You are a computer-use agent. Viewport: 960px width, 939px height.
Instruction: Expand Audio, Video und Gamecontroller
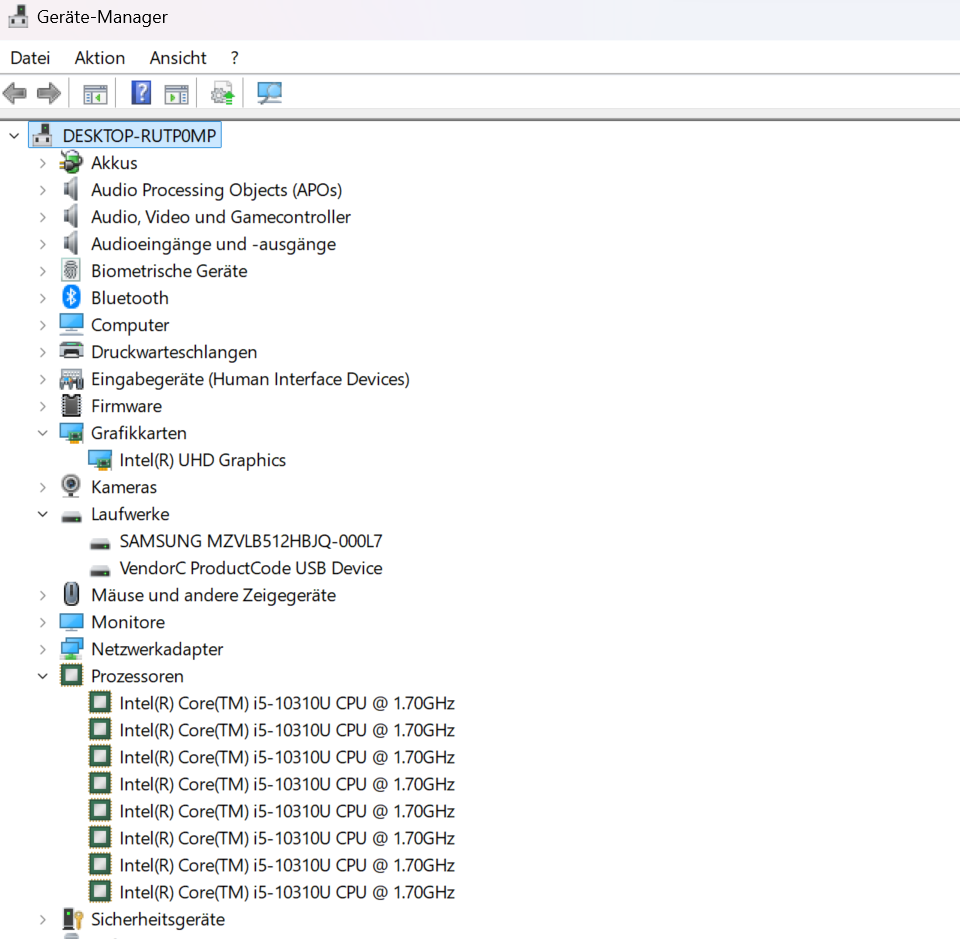42,217
